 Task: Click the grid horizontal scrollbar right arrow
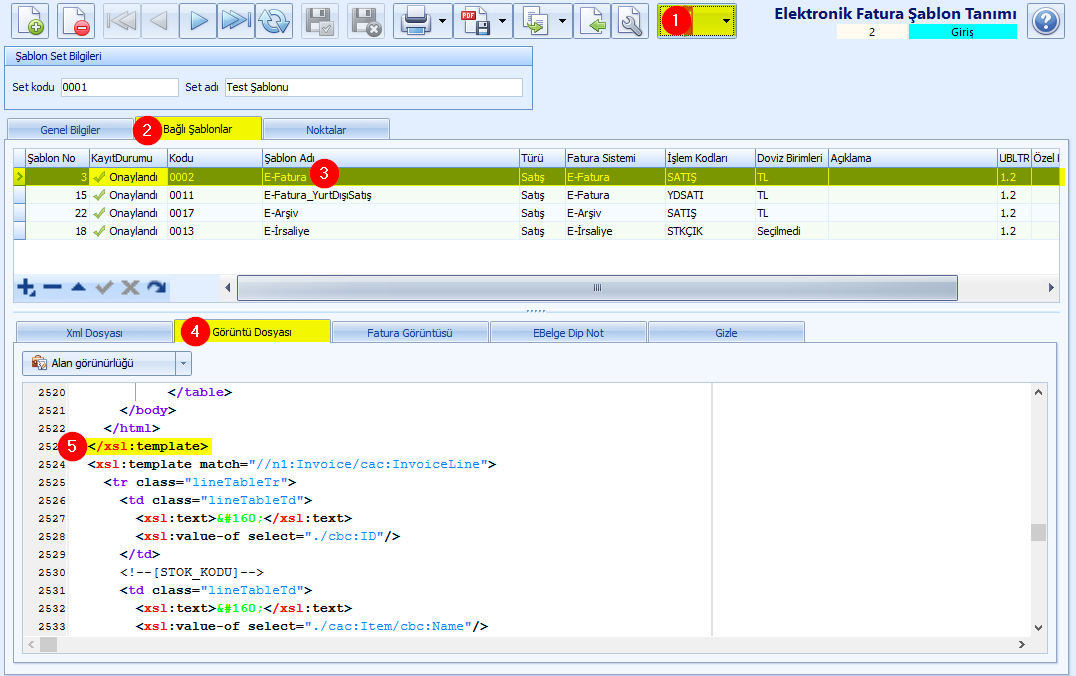pyautogui.click(x=1051, y=288)
